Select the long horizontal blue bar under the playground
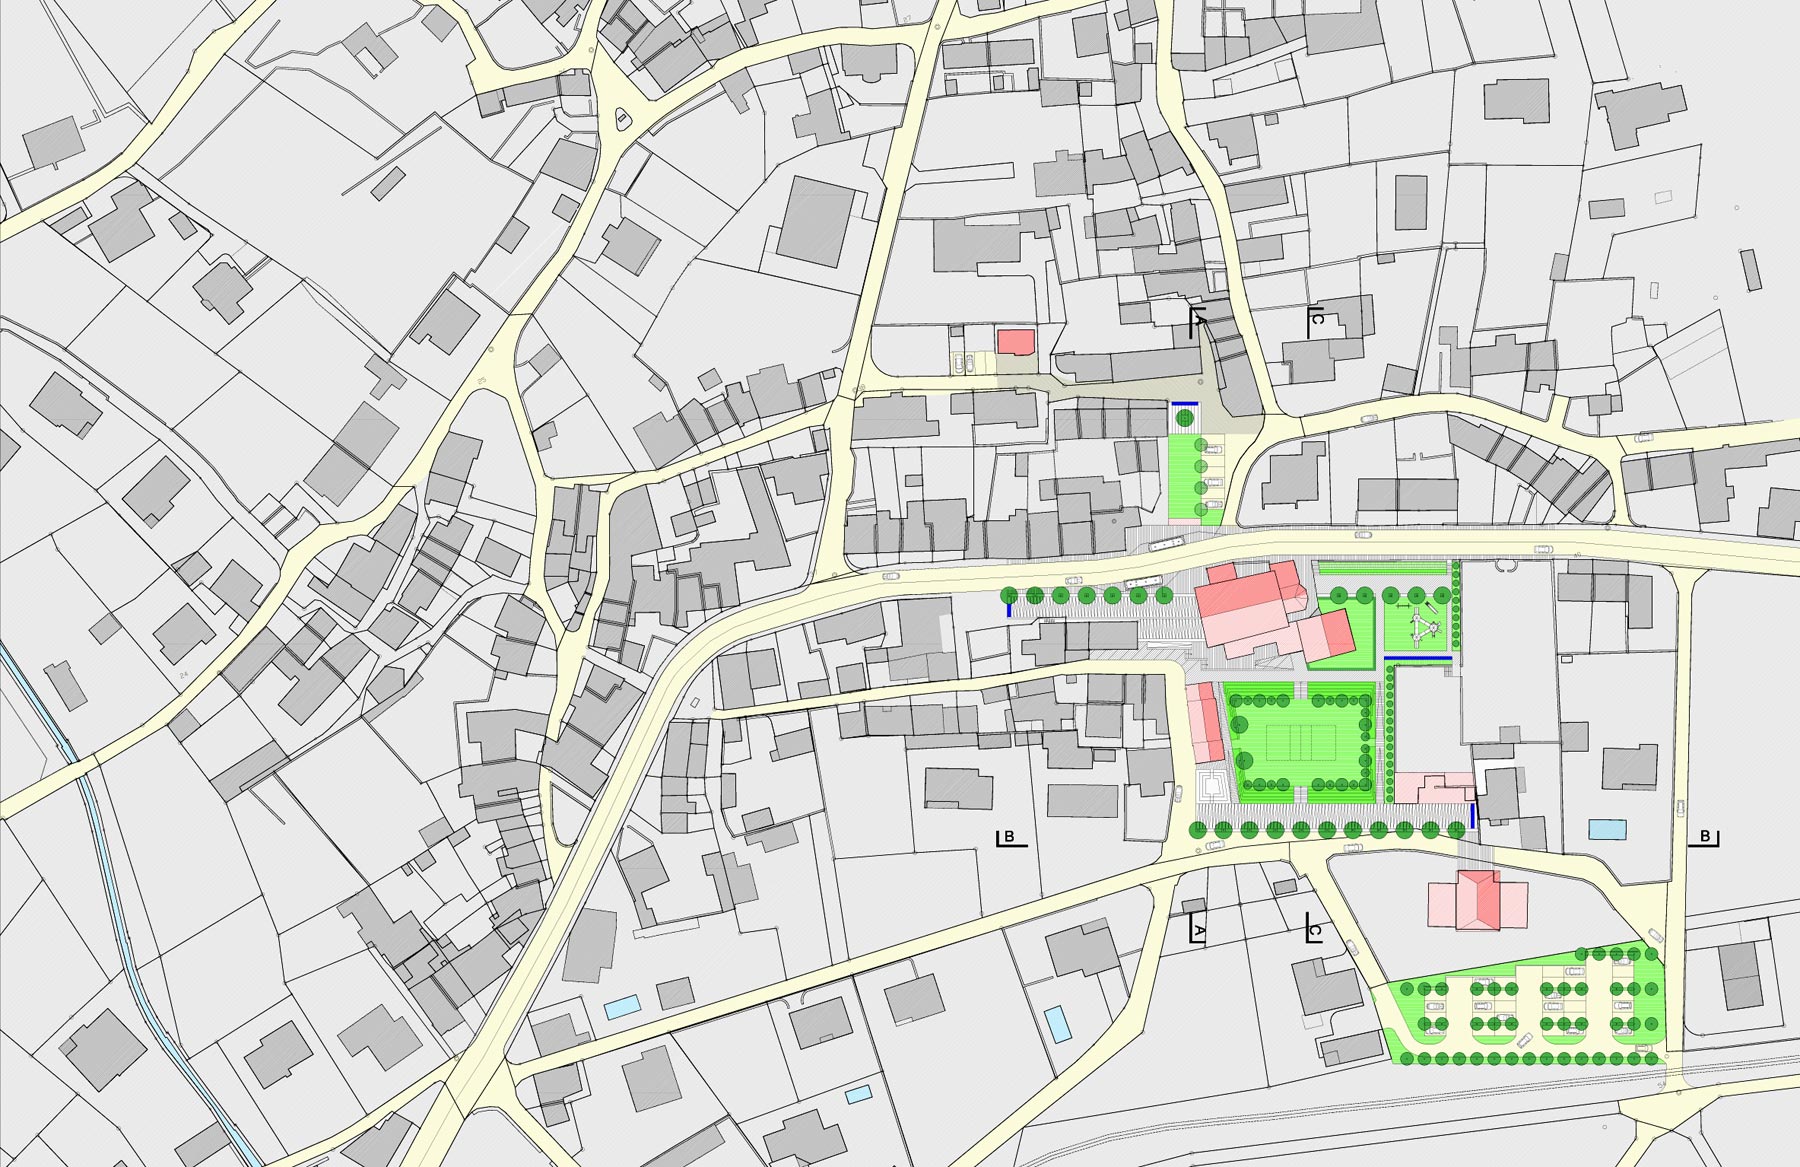Image resolution: width=1800 pixels, height=1167 pixels. pos(1418,658)
